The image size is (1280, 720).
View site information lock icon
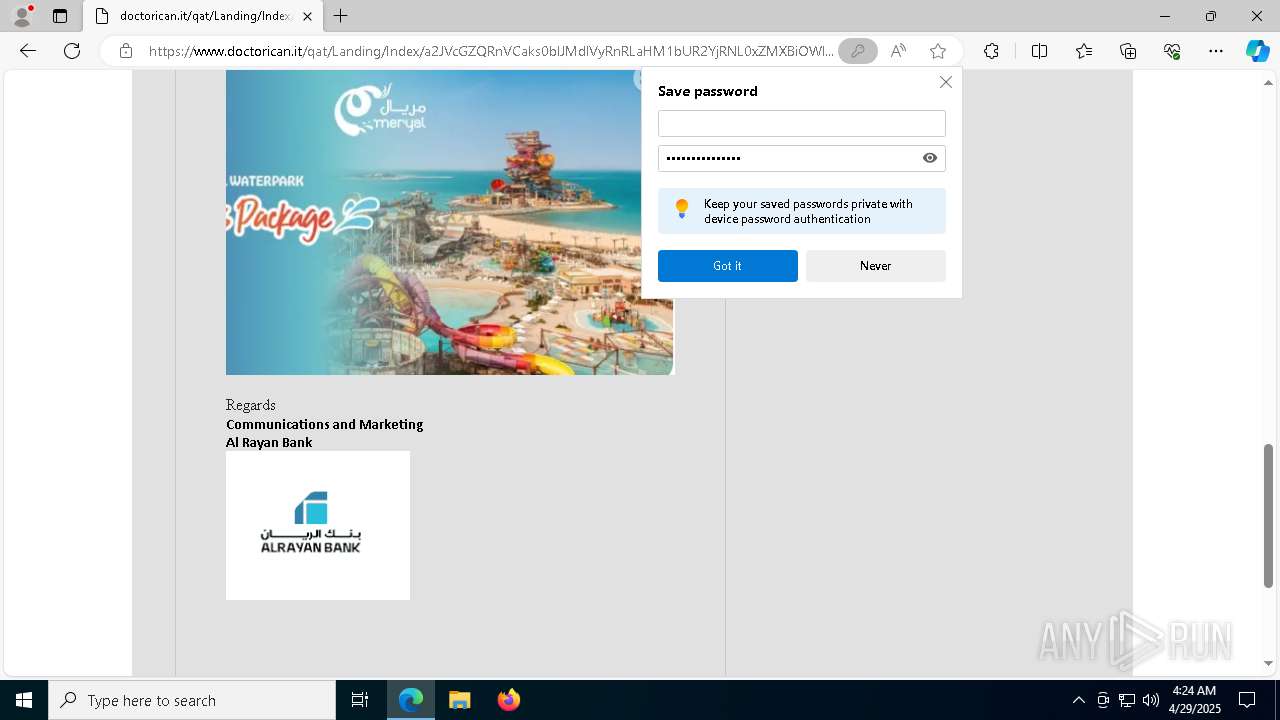tap(126, 51)
